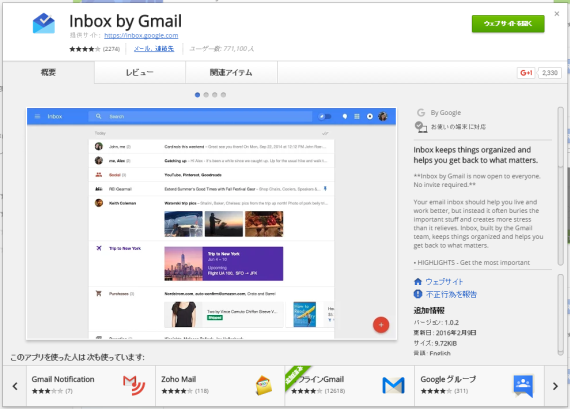This screenshot has width=570, height=409.
Task: Switch to the 概要 overview tab
Action: coord(48,72)
